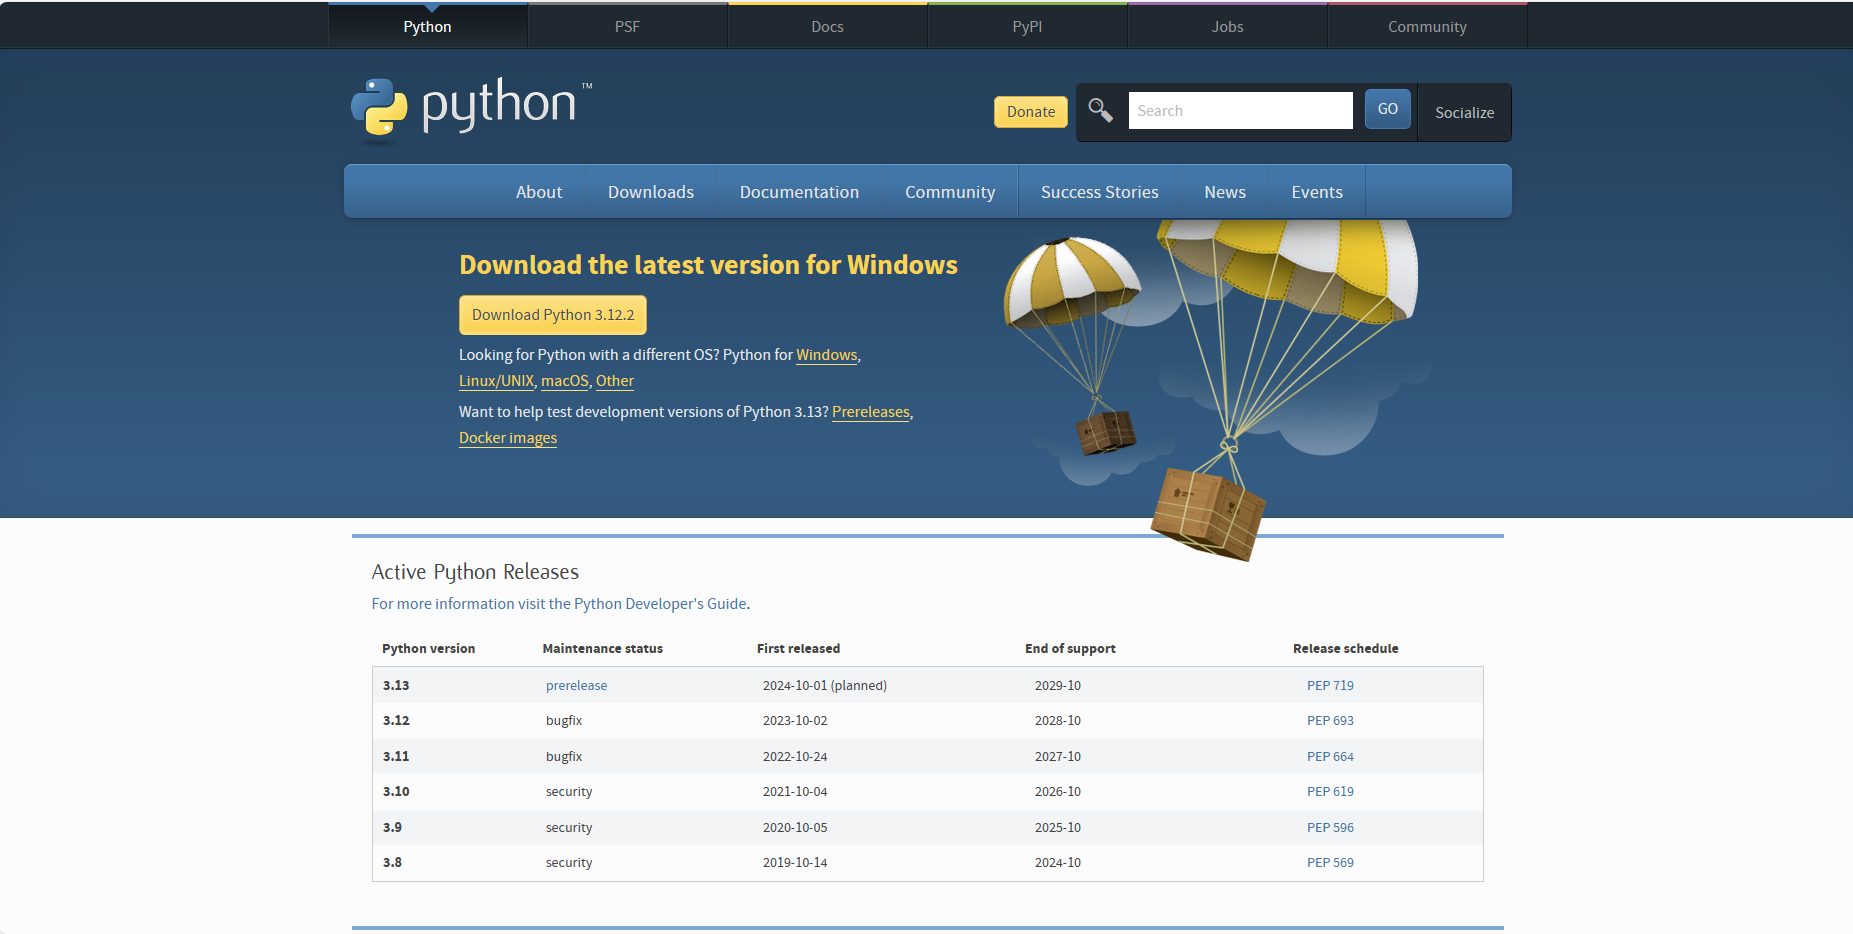Viewport: 1853px width, 934px height.
Task: Open the Socialize dropdown
Action: (x=1464, y=113)
